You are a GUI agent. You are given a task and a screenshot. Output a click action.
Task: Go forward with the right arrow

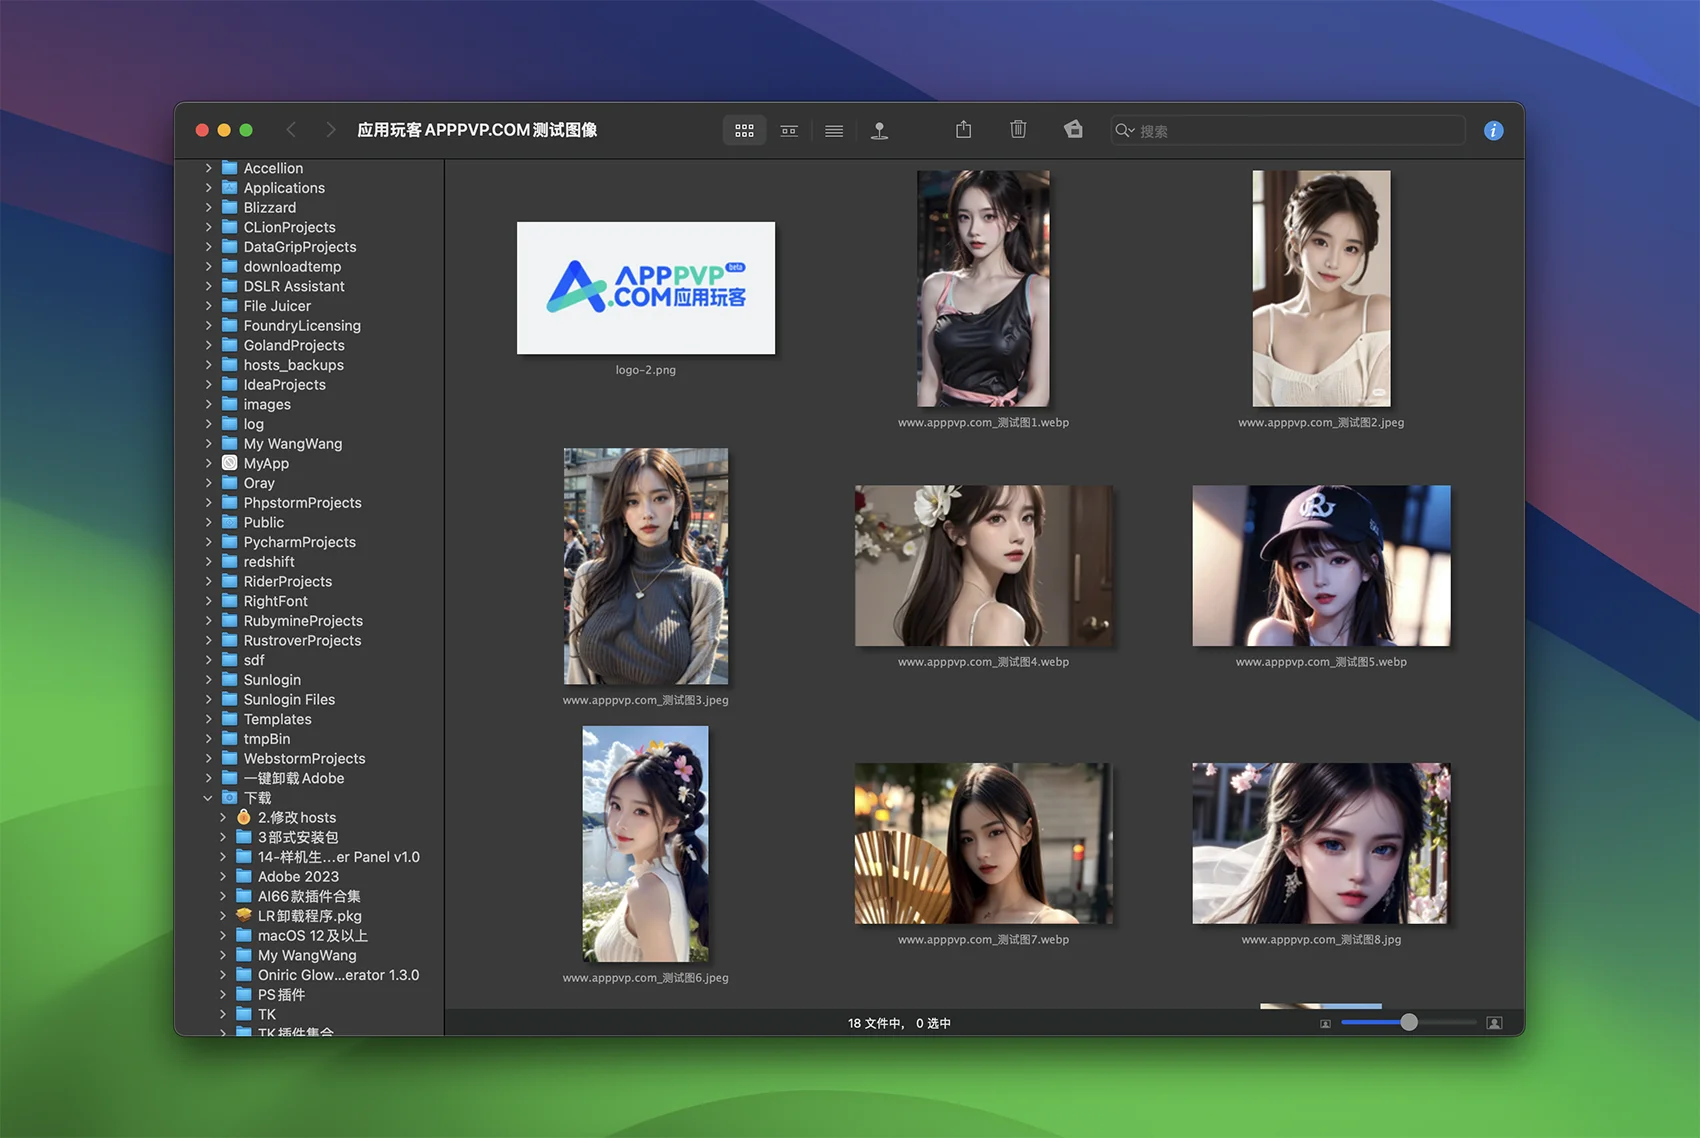tap(330, 130)
